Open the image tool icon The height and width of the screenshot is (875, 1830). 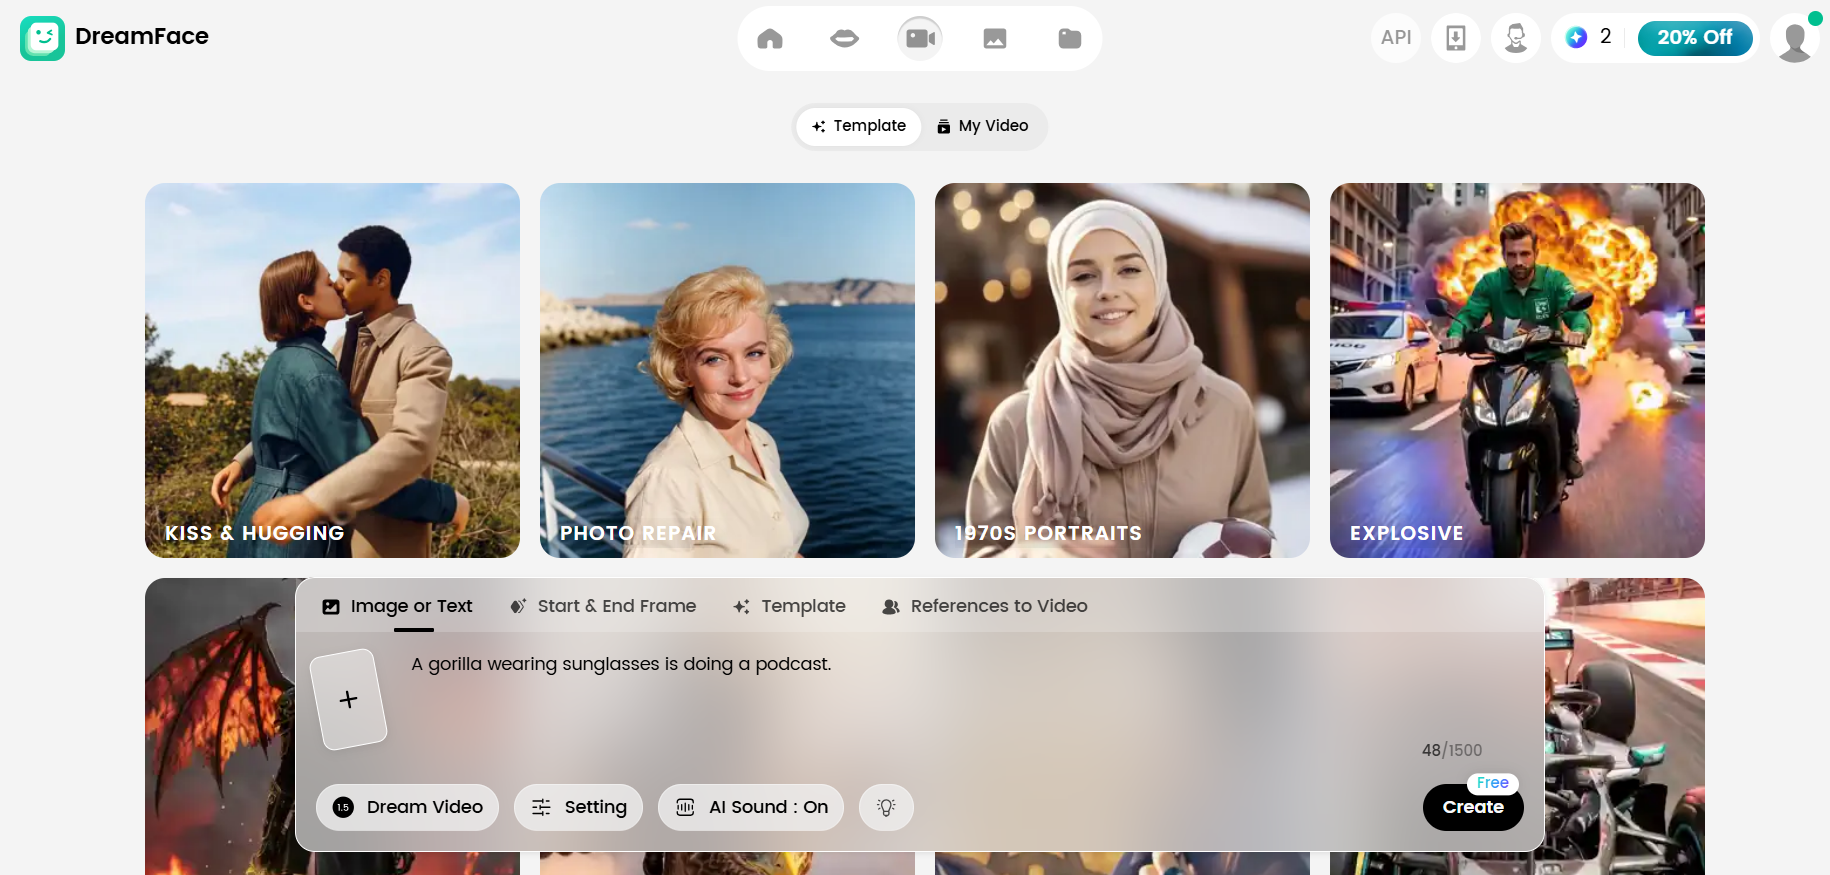pos(995,39)
